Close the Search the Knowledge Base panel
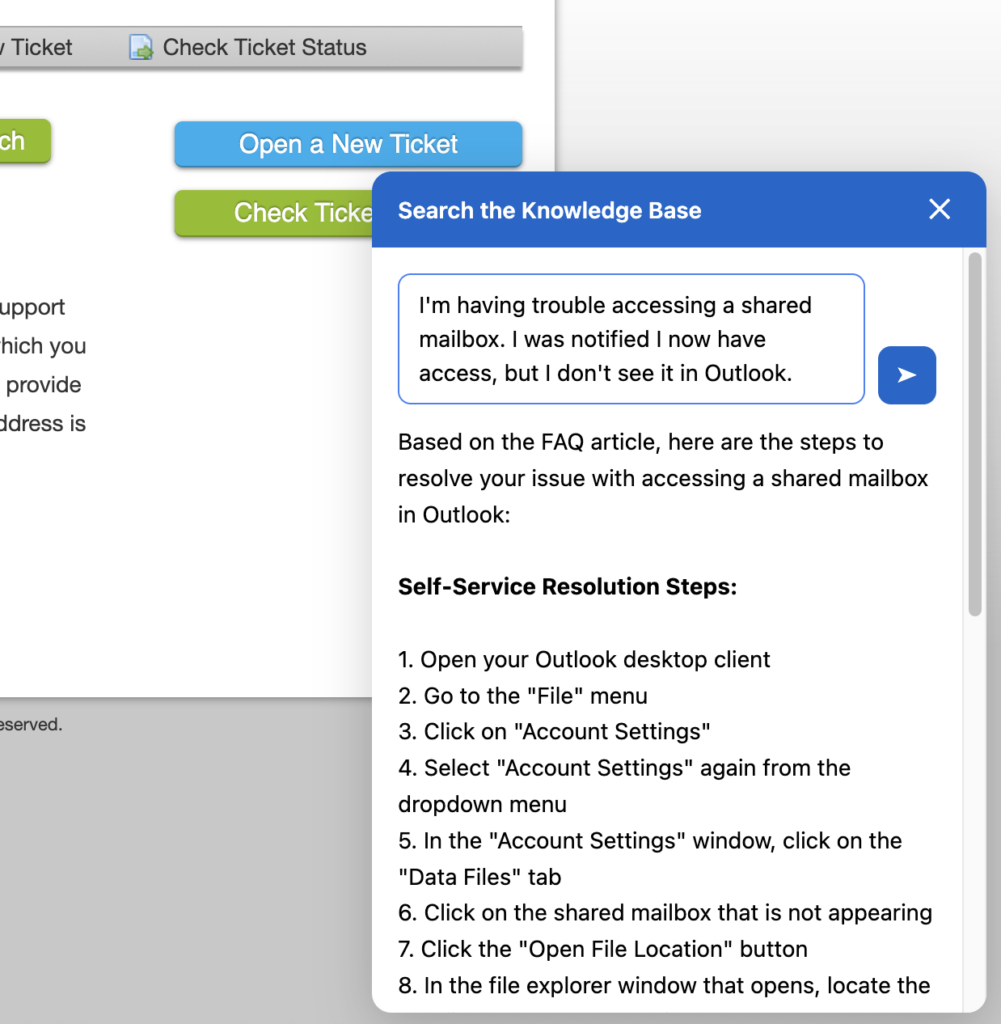Image resolution: width=1001 pixels, height=1024 pixels. point(939,209)
